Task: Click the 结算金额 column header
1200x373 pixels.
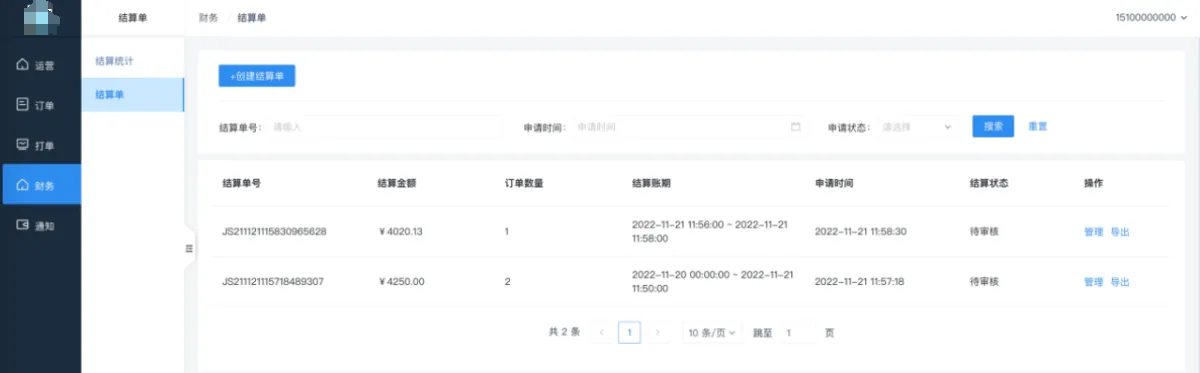Action: coord(397,184)
